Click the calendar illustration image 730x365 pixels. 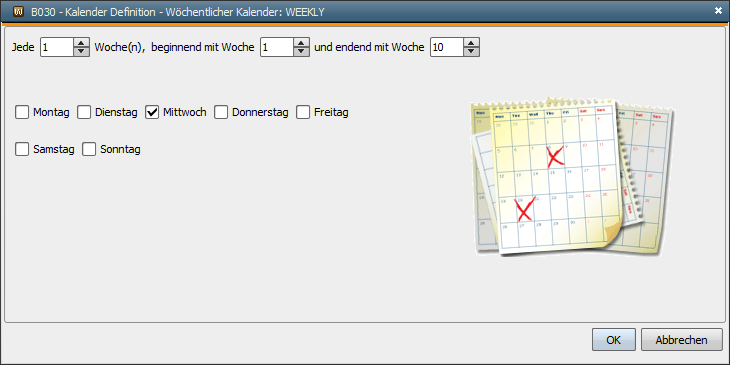click(x=573, y=177)
